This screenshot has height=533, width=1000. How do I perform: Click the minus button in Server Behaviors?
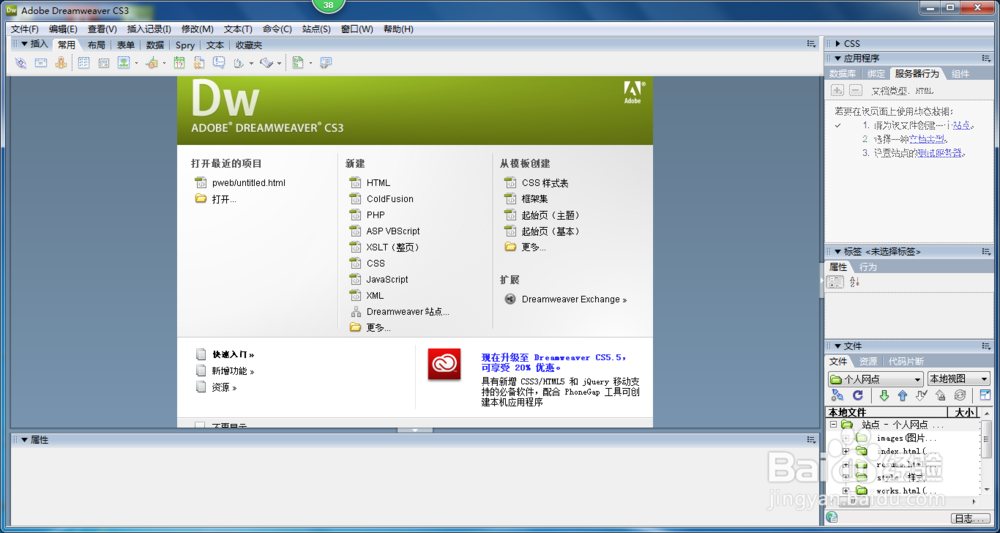[x=855, y=91]
